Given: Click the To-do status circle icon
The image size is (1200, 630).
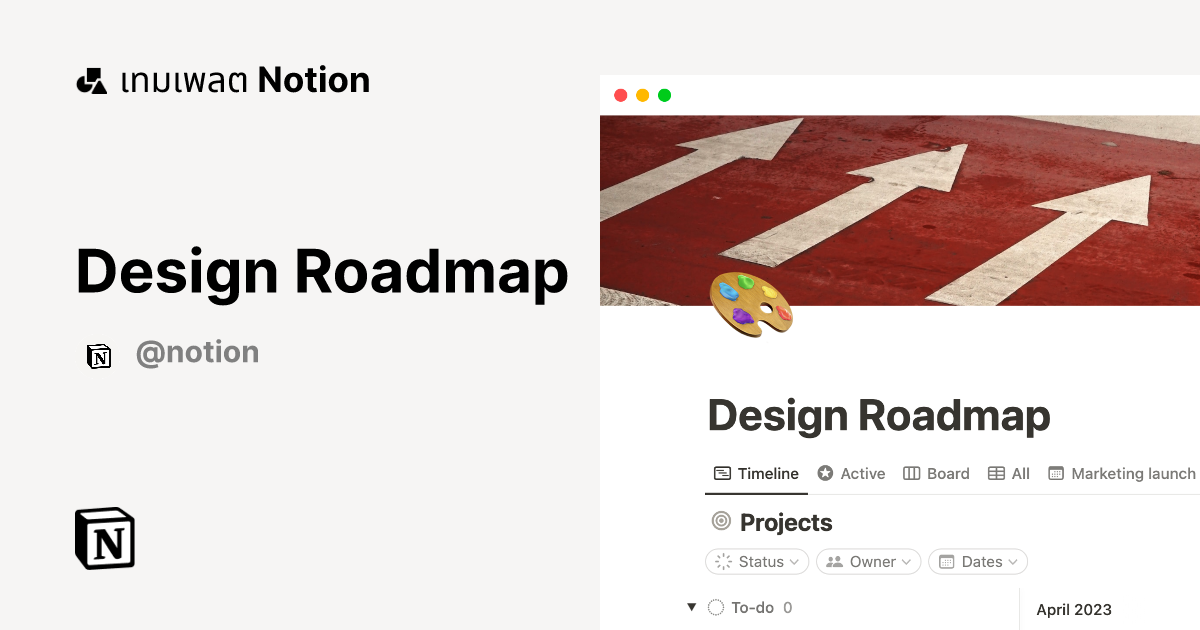Looking at the screenshot, I should pyautogui.click(x=716, y=608).
